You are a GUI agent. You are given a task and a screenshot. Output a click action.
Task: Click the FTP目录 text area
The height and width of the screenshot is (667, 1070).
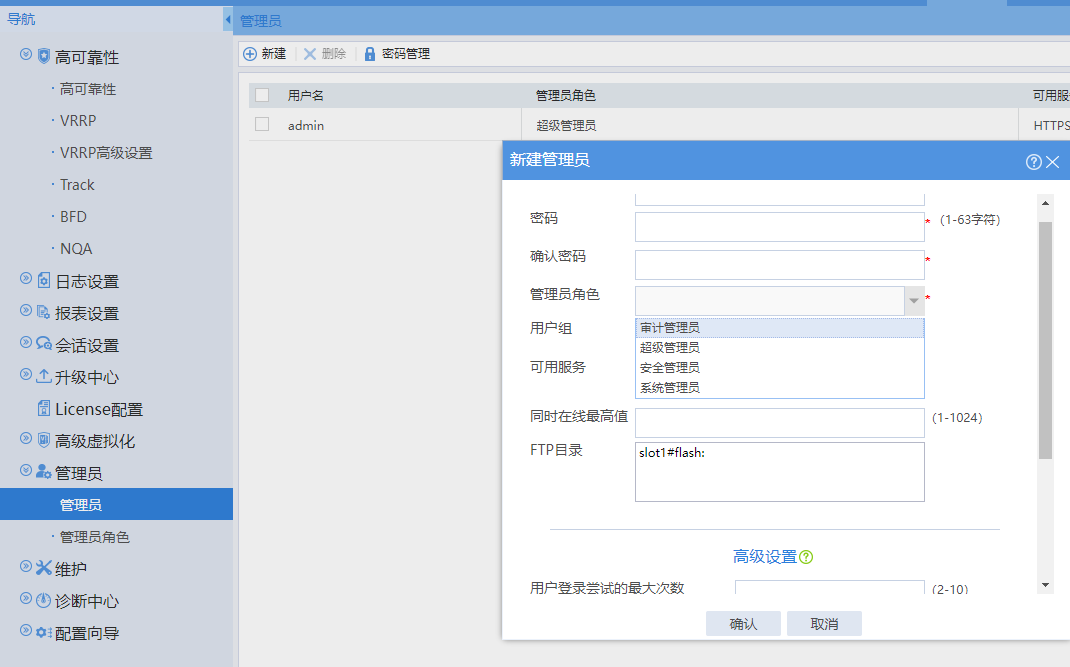pyautogui.click(x=779, y=472)
